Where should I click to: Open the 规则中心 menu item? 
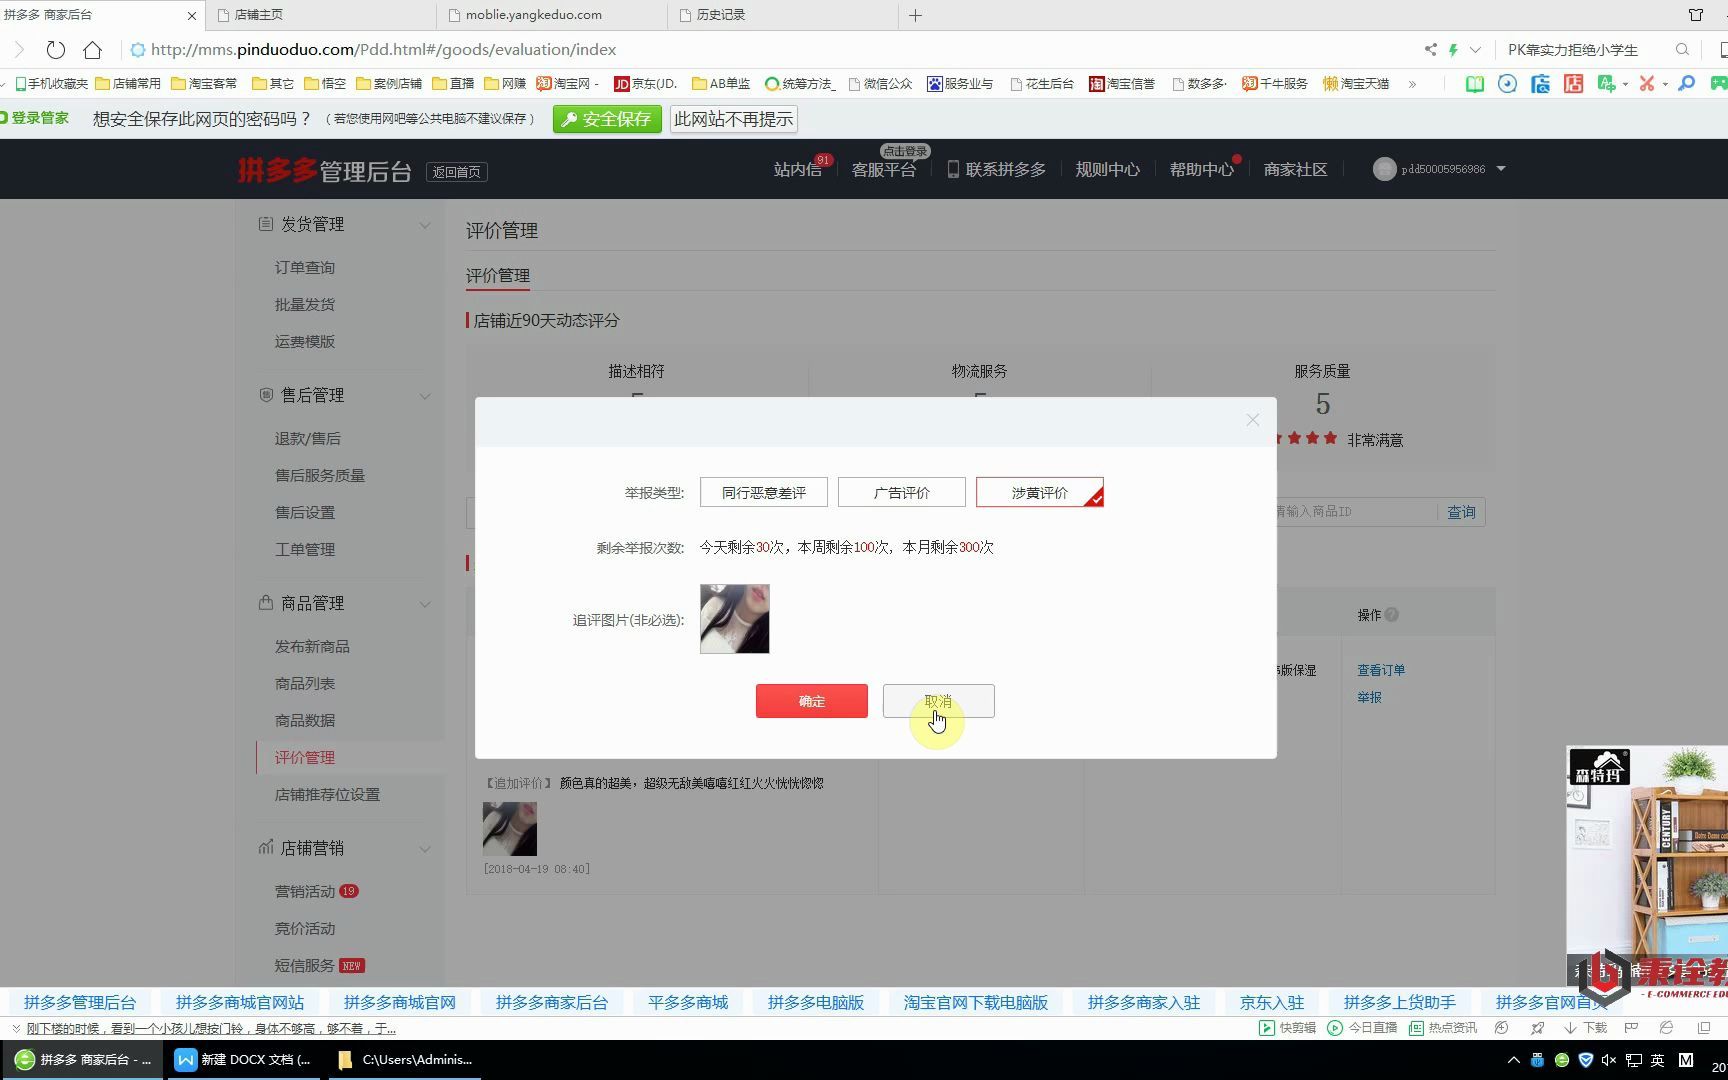1107,168
